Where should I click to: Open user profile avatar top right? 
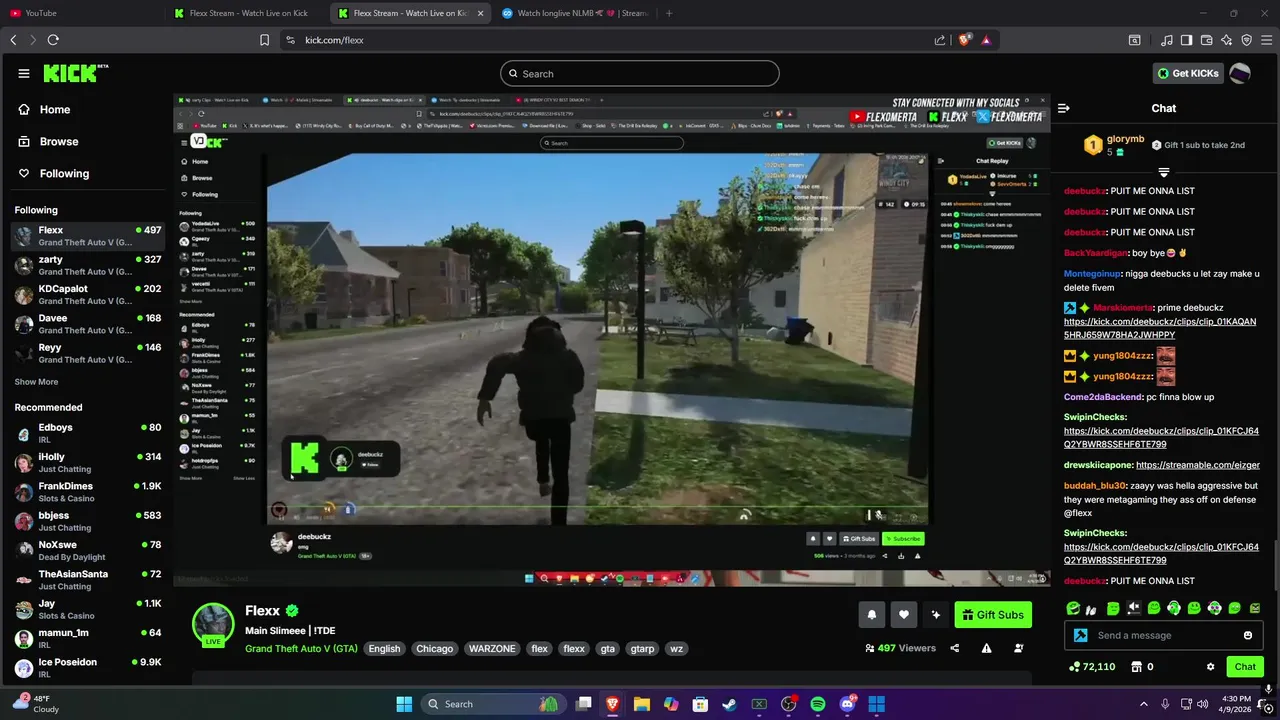click(x=1239, y=73)
